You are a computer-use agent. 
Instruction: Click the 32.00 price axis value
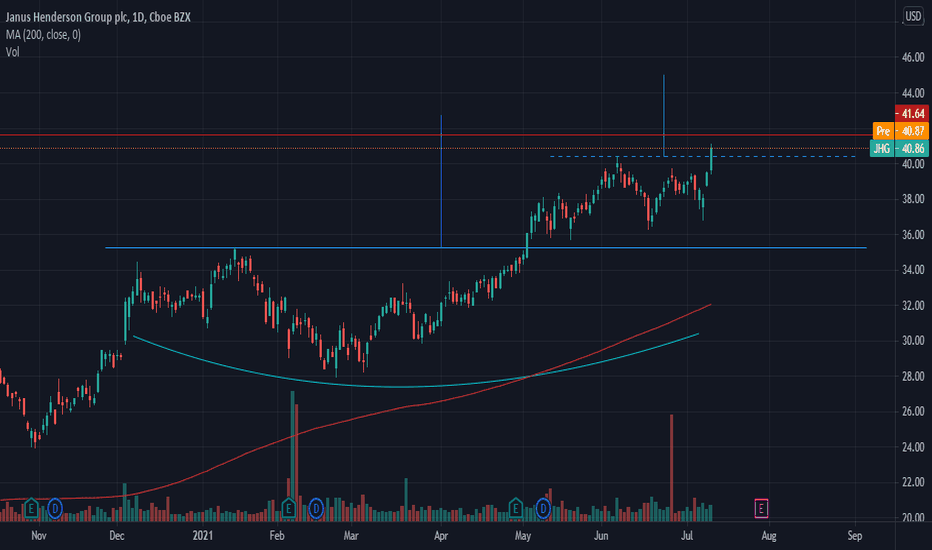coord(913,305)
